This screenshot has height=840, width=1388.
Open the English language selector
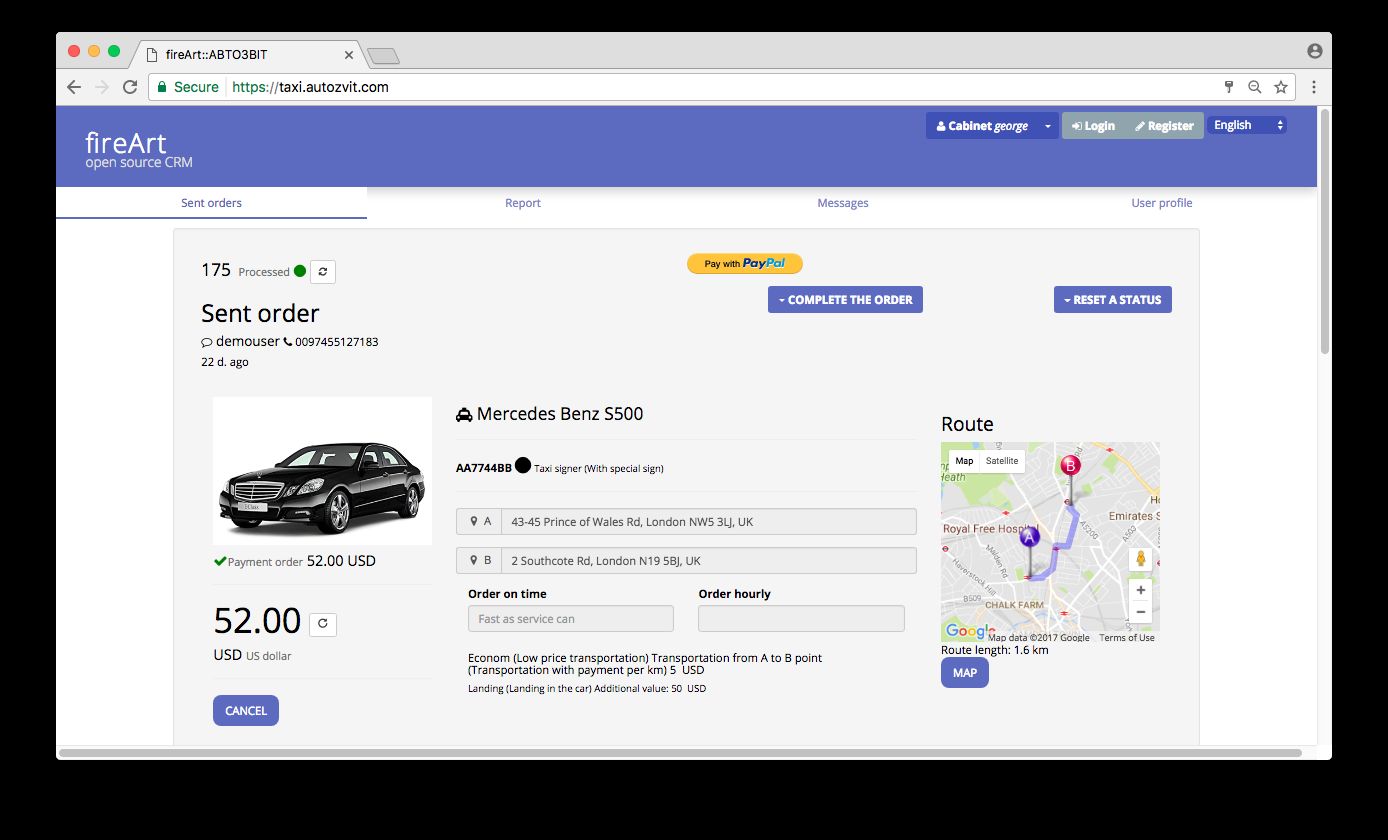[x=1246, y=125]
